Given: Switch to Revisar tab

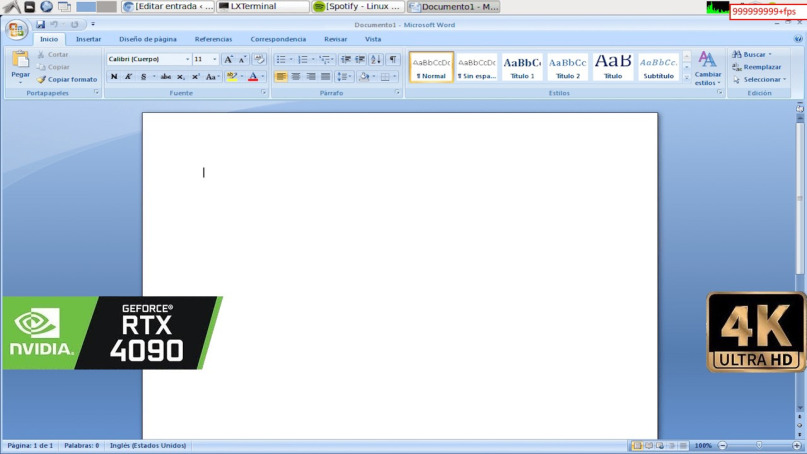Looking at the screenshot, I should pos(336,39).
